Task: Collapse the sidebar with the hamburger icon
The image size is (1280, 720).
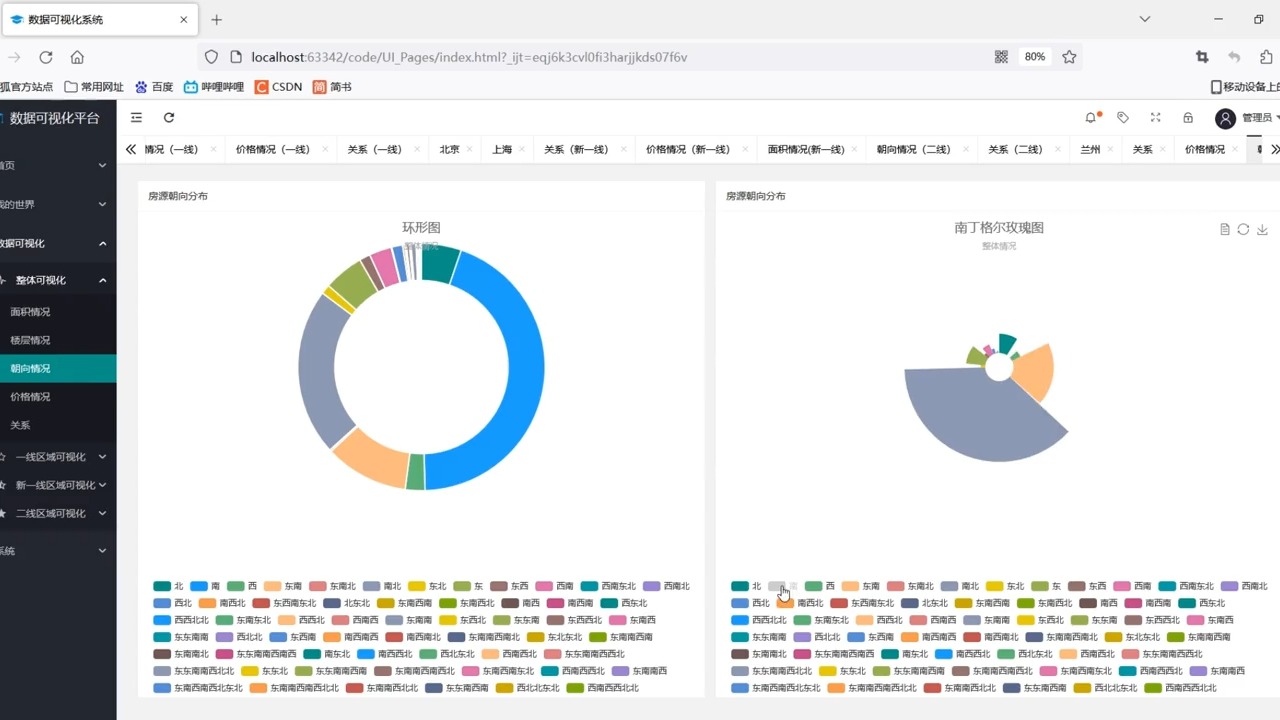Action: click(136, 118)
